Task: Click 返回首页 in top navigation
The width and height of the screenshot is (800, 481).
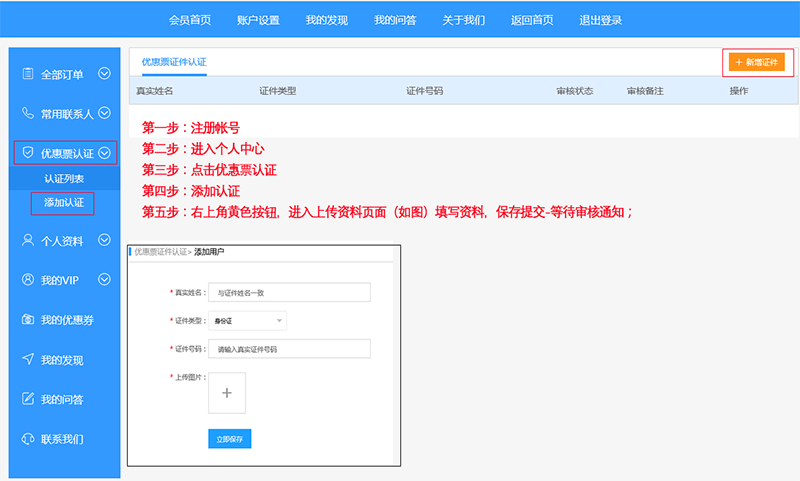Action: click(x=532, y=20)
